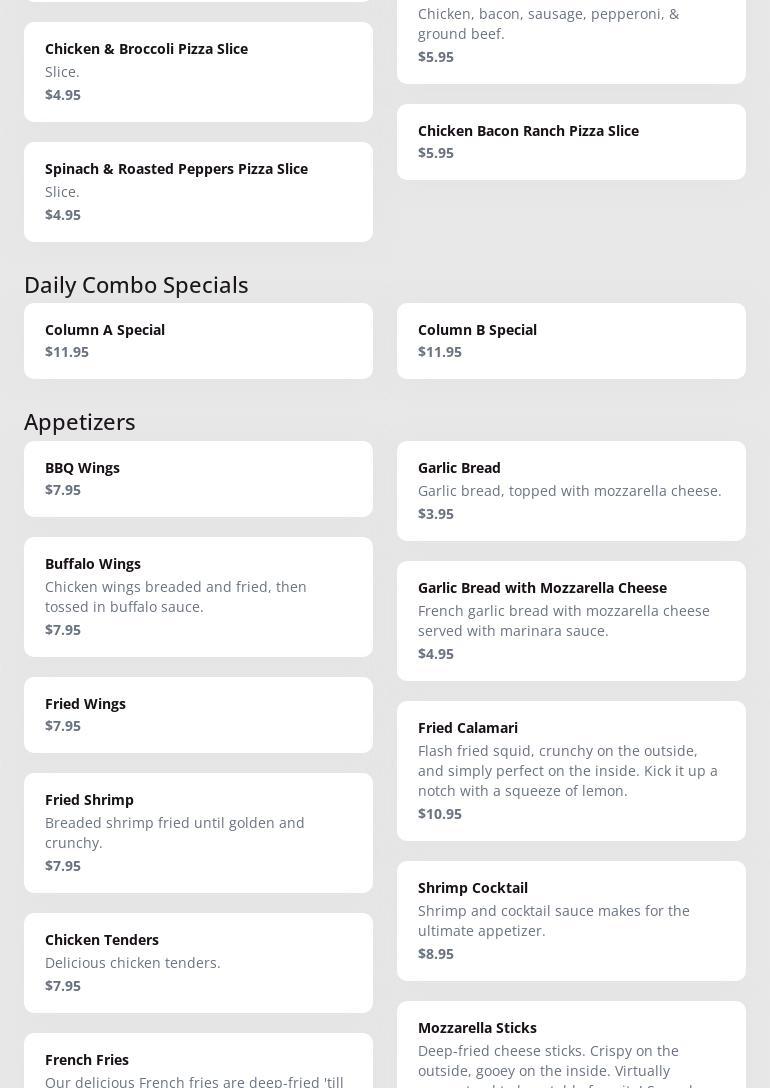
Task: Choose the Mozzarella Sticks card
Action: [x=570, y=1050]
